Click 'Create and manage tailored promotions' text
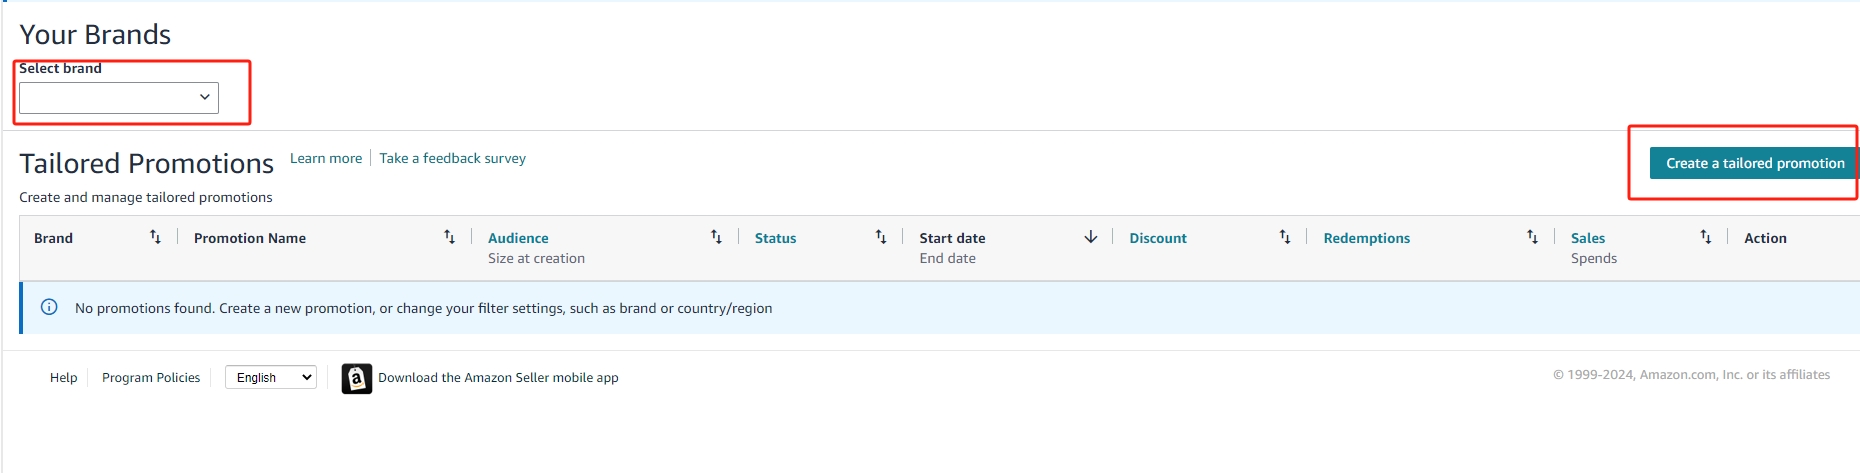This screenshot has width=1860, height=473. (146, 197)
